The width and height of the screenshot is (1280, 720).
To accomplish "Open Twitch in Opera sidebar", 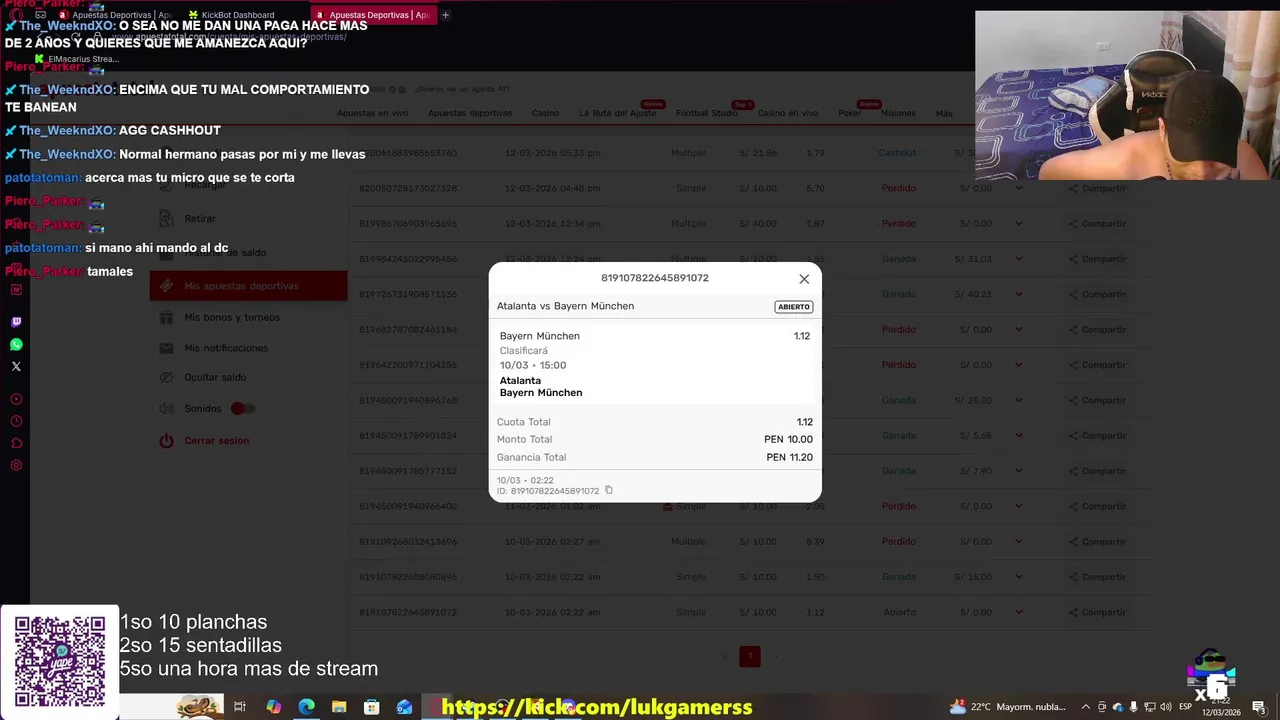I will [16, 322].
